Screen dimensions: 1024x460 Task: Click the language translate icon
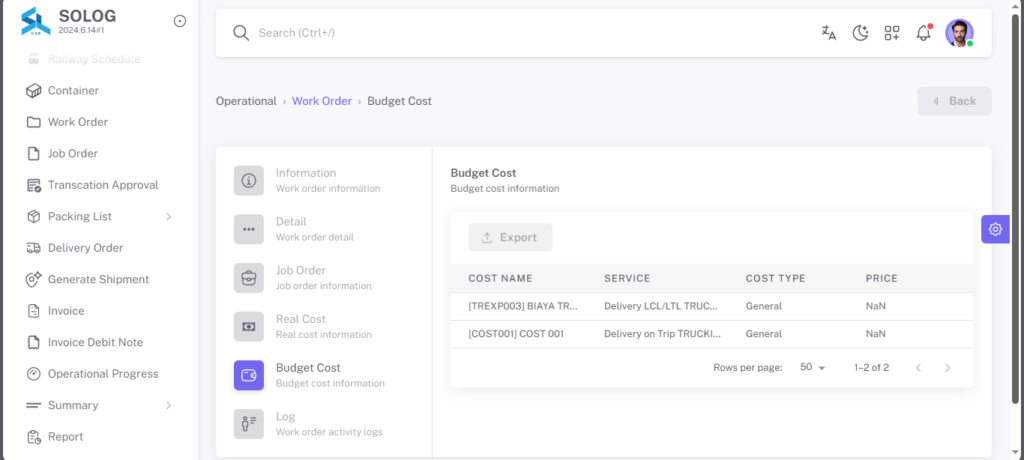(829, 33)
